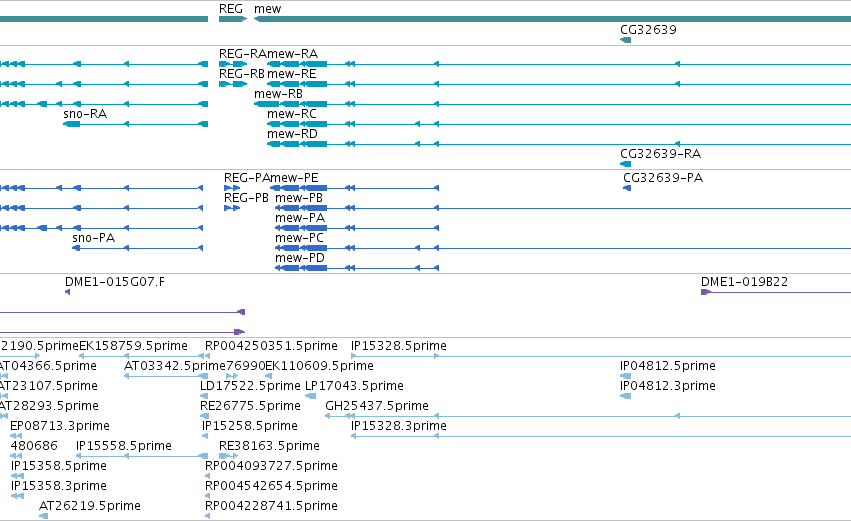Click the LD17522.5prime EST label
The width and height of the screenshot is (851, 521).
pyautogui.click(x=250, y=386)
